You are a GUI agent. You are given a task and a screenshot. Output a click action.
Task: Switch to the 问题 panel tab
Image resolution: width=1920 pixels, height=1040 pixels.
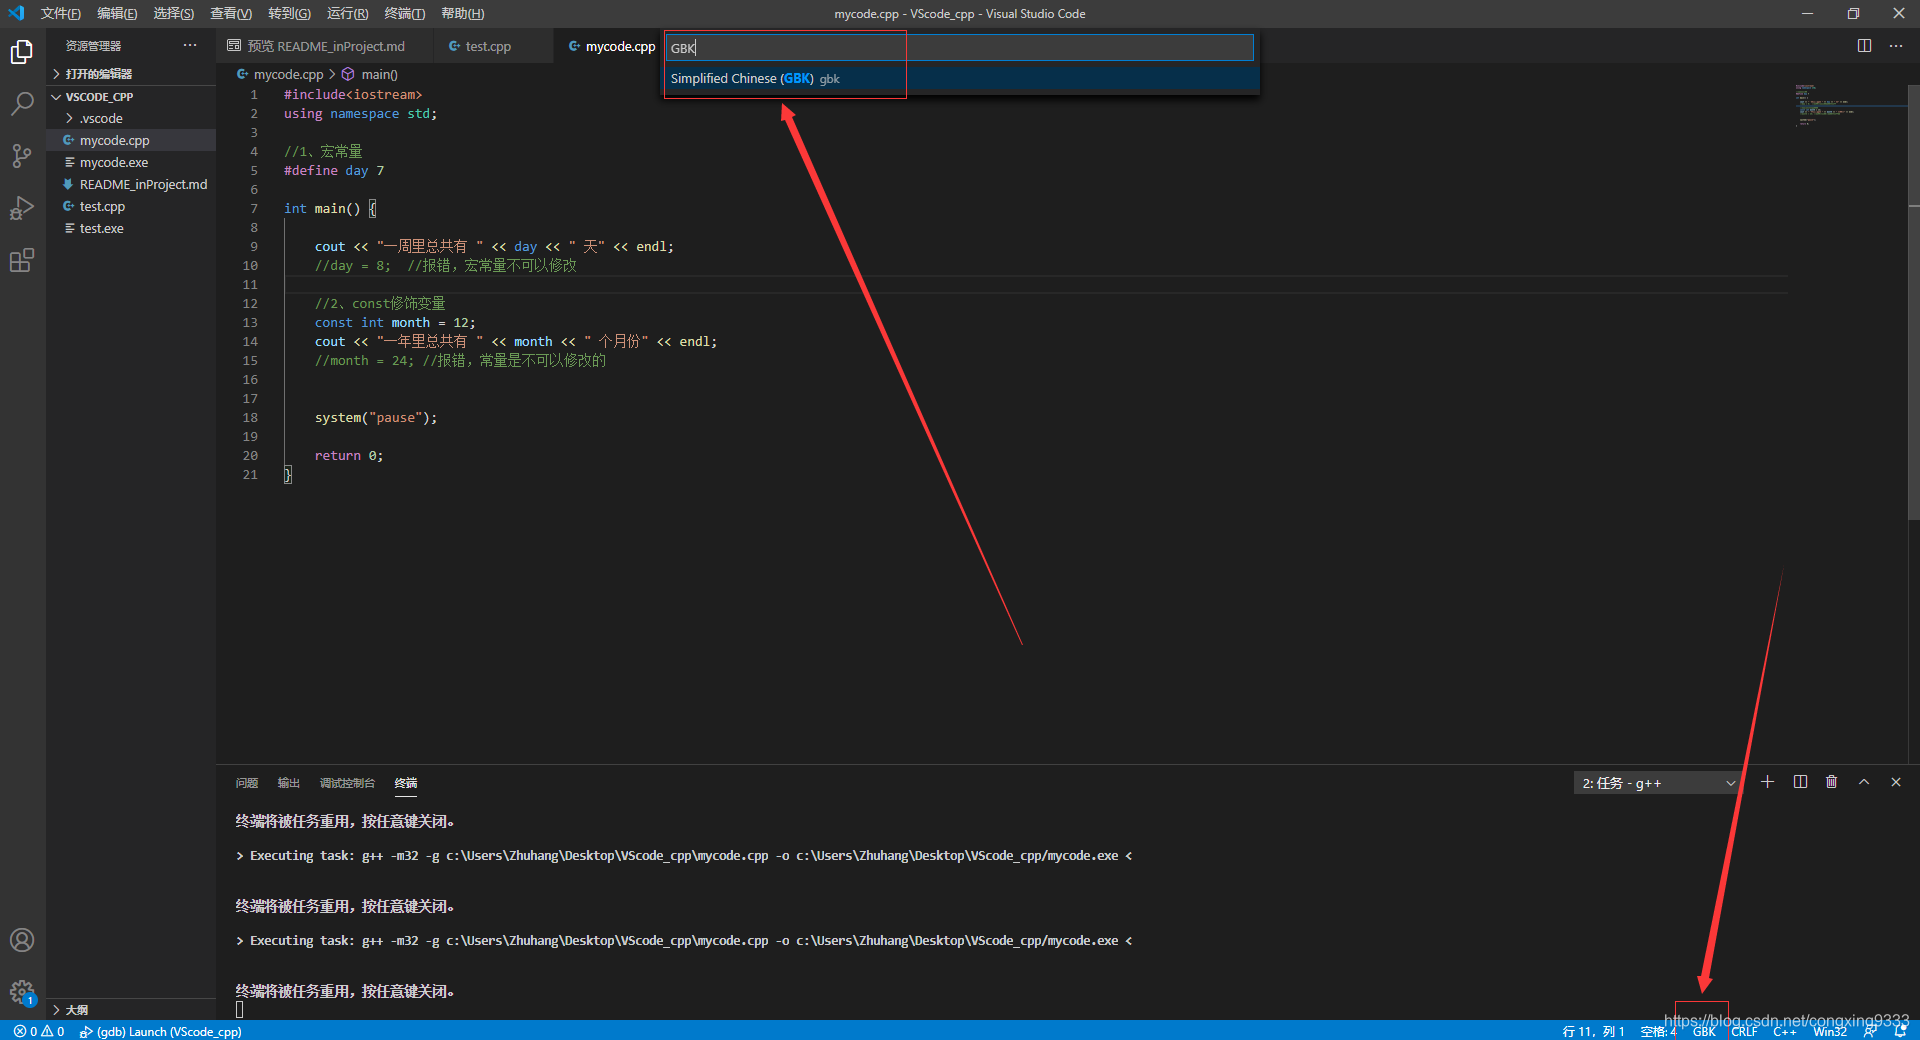(x=246, y=783)
